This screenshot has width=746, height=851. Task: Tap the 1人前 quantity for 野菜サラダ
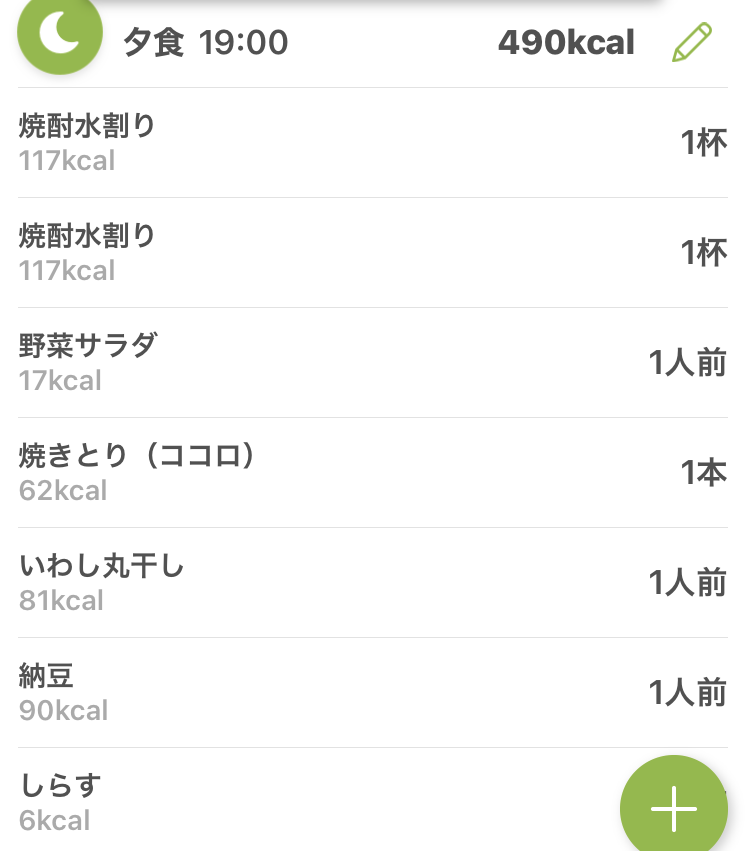(687, 363)
